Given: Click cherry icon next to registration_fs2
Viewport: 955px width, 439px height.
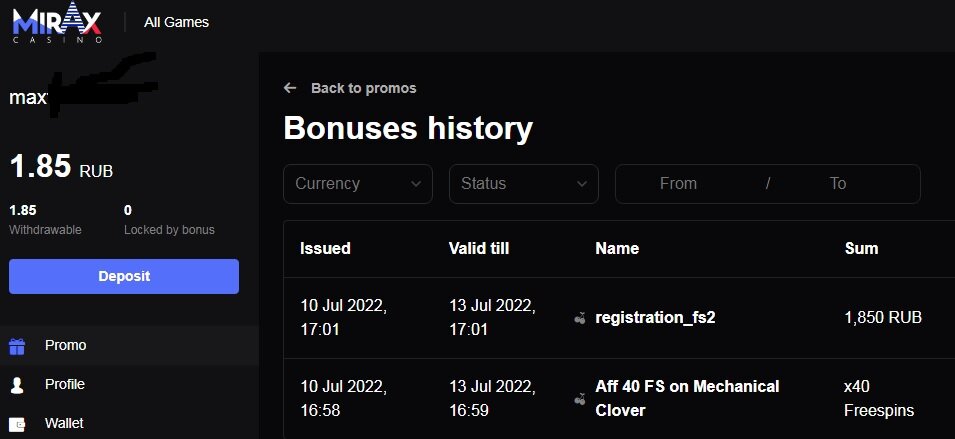Looking at the screenshot, I should [x=580, y=318].
